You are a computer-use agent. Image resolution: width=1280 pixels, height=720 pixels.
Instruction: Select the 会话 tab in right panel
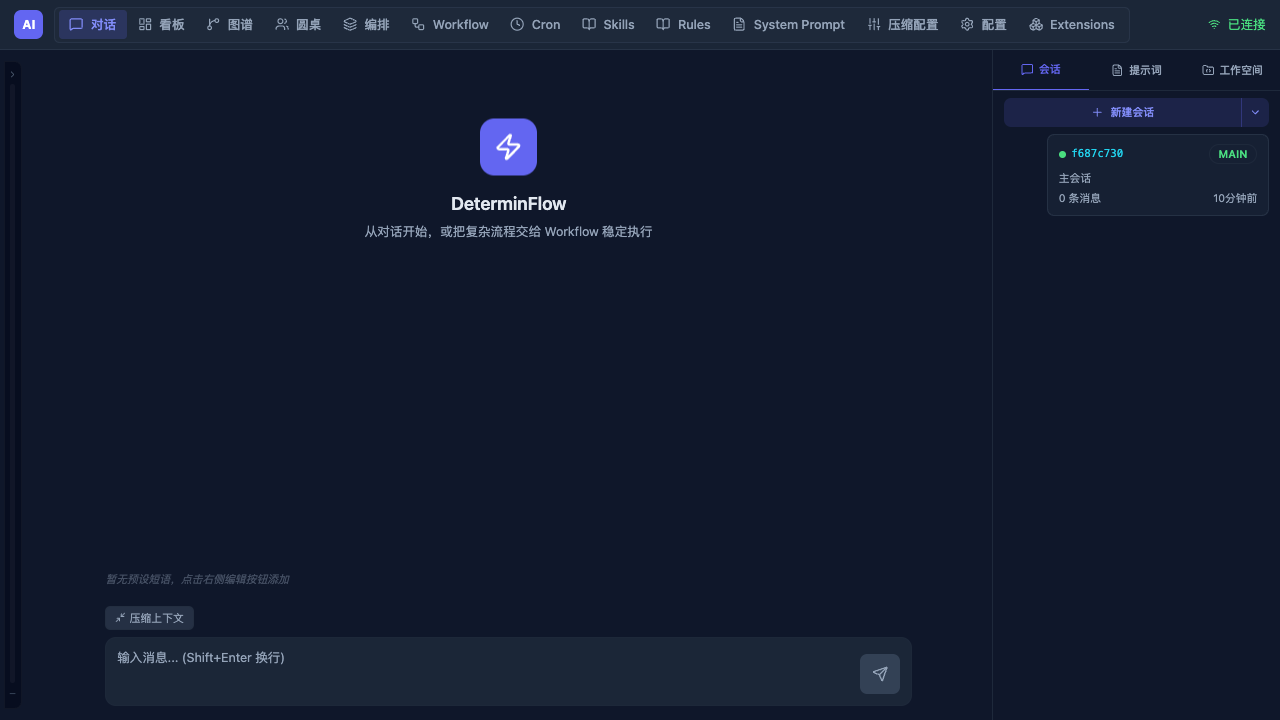pyautogui.click(x=1041, y=70)
